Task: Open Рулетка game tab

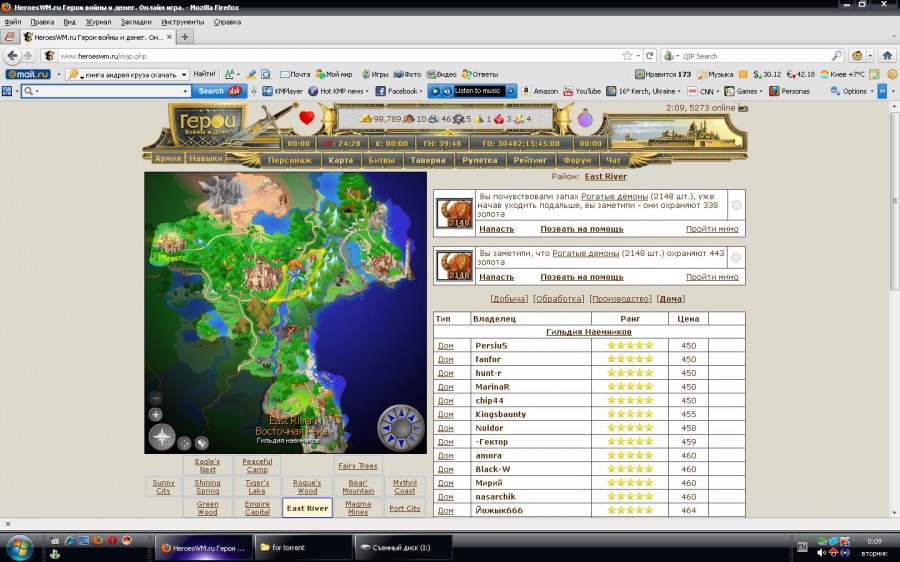Action: tap(479, 160)
